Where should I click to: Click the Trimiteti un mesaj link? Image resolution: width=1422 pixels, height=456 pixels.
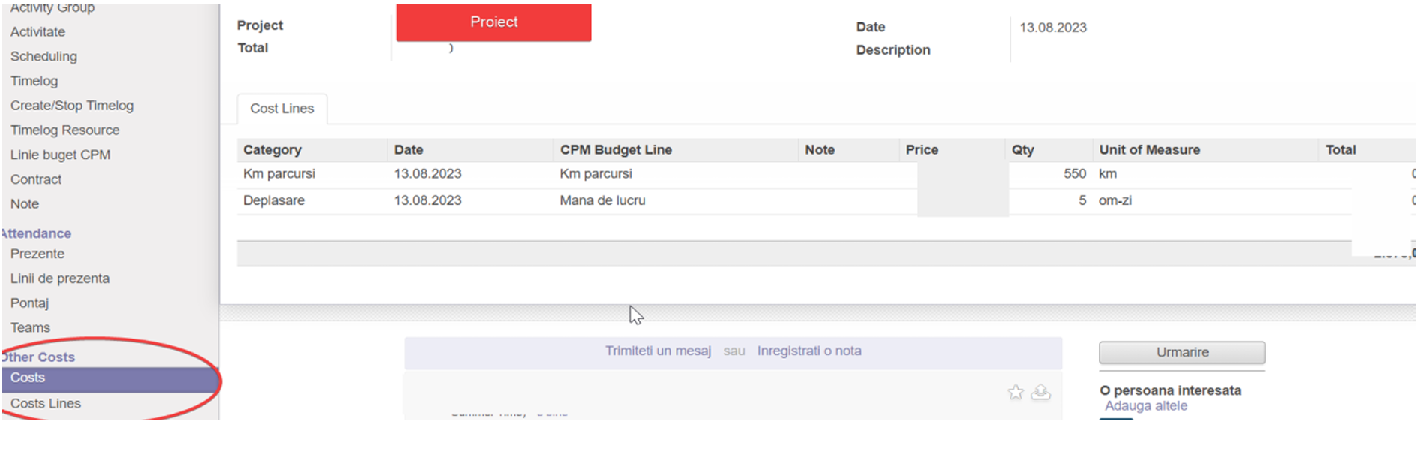657,351
